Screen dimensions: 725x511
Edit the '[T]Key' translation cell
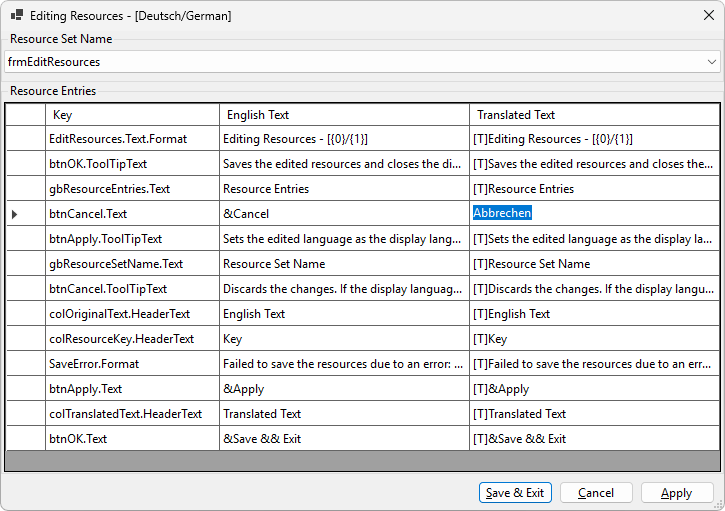pyautogui.click(x=595, y=339)
